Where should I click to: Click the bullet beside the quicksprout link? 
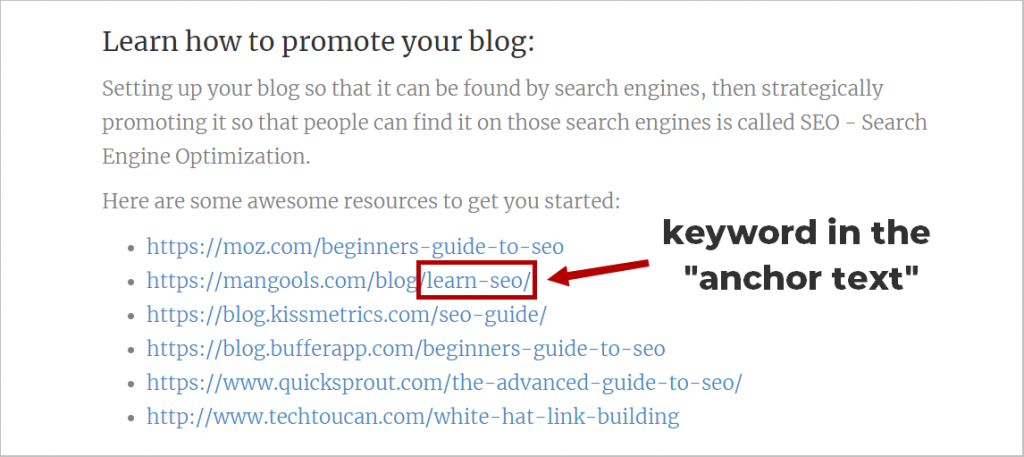click(x=130, y=383)
